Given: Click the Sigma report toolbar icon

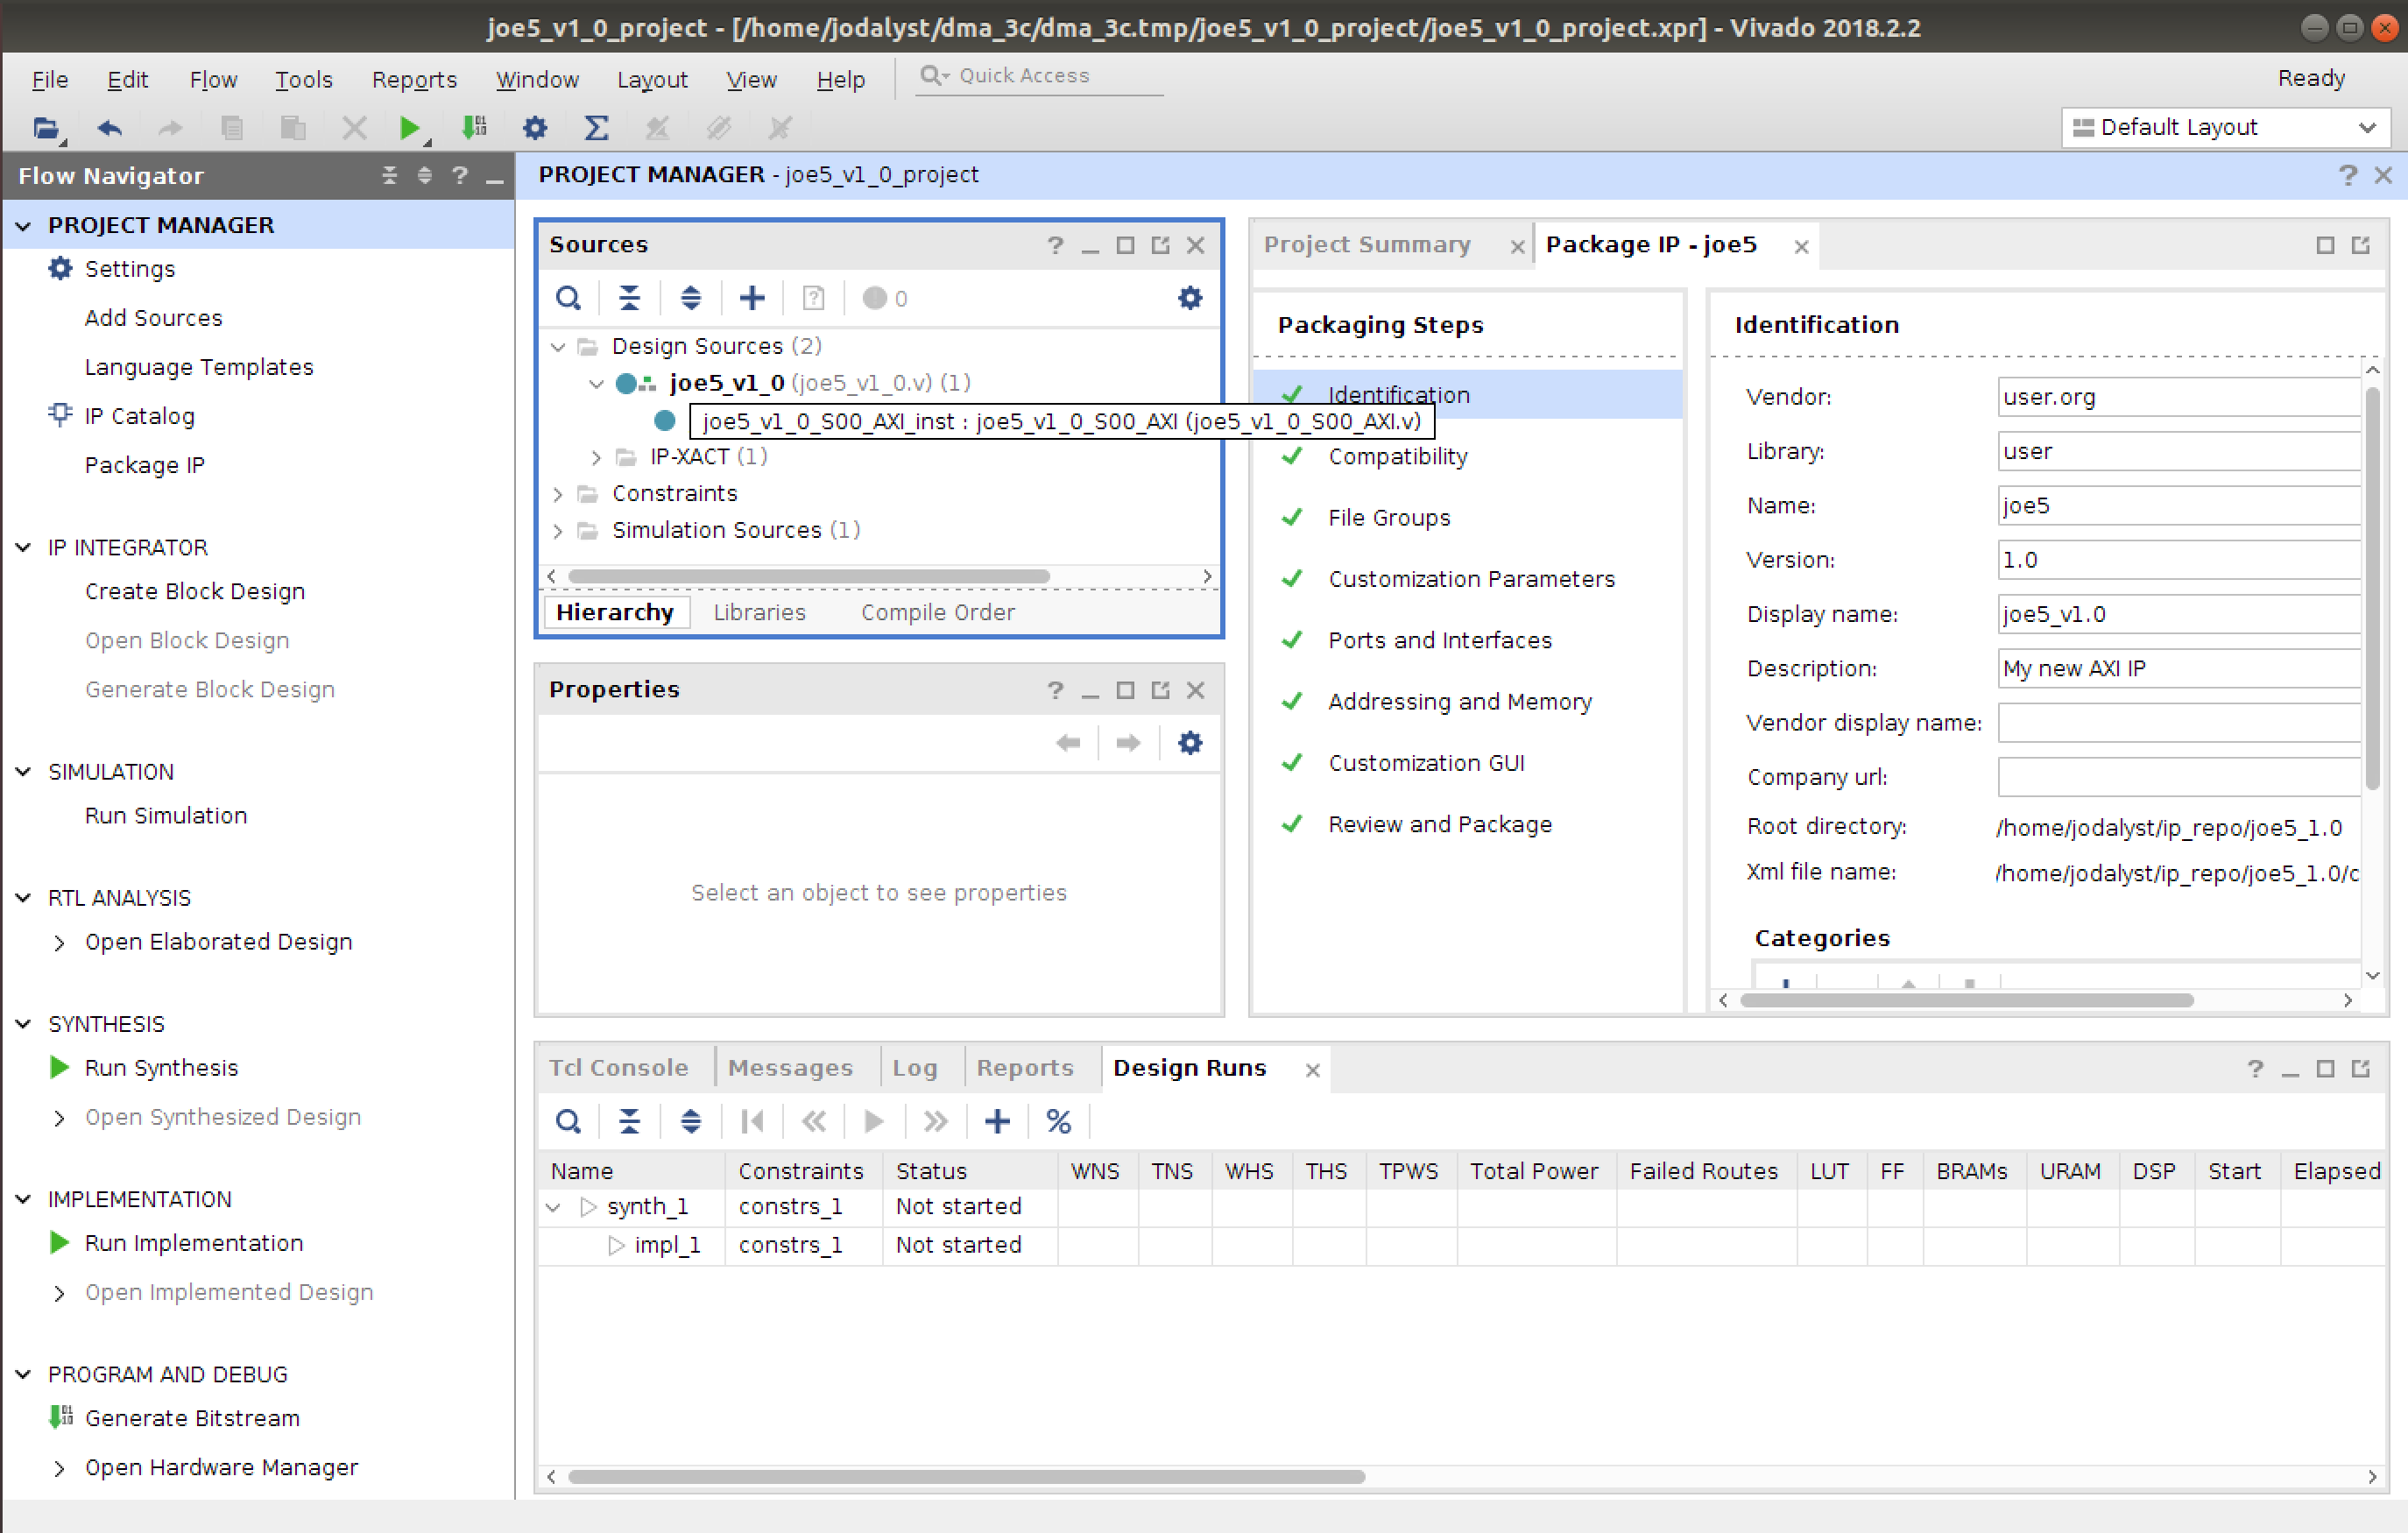Looking at the screenshot, I should [596, 128].
